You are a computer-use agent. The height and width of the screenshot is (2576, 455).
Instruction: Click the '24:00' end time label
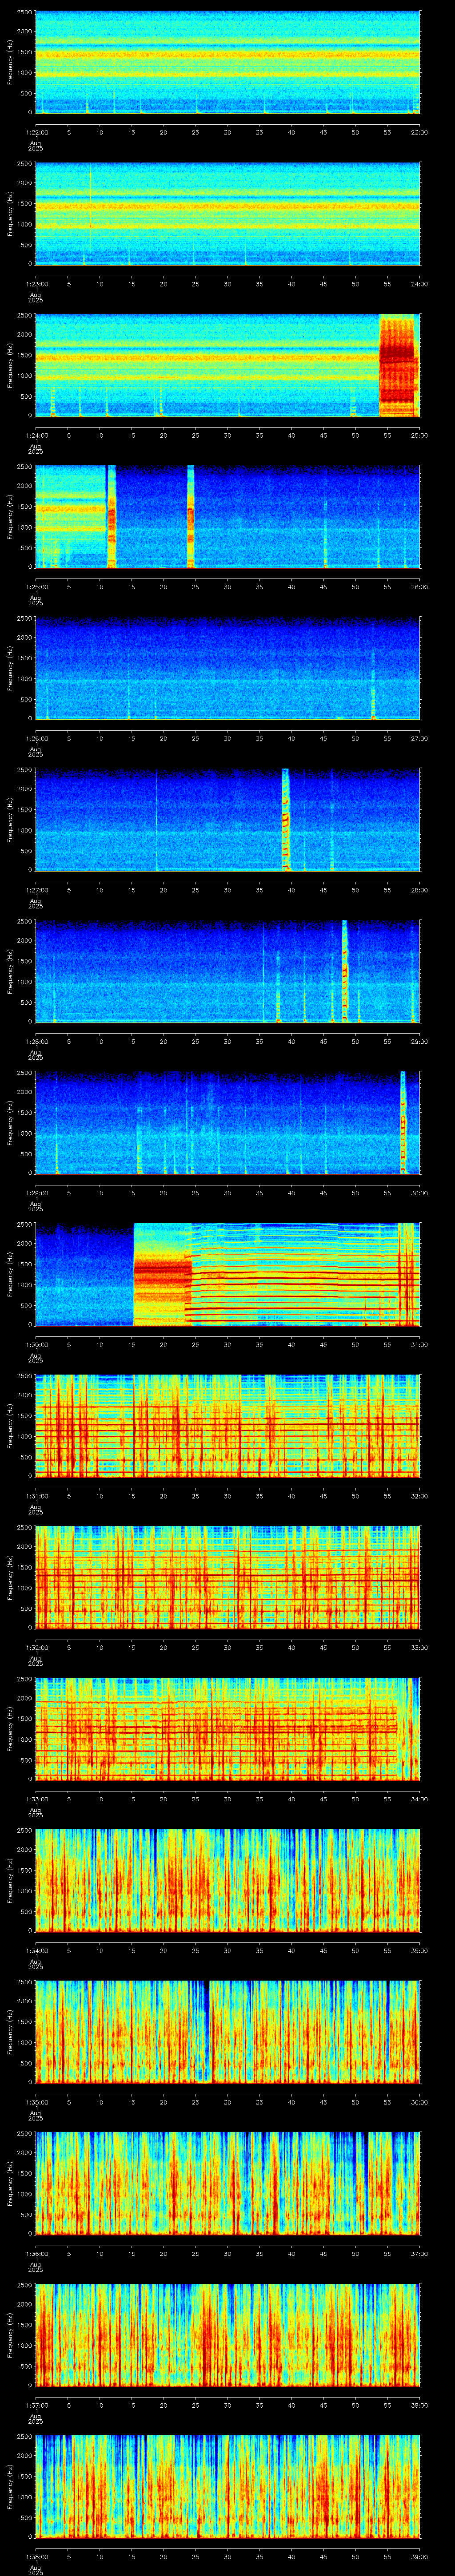(x=419, y=284)
